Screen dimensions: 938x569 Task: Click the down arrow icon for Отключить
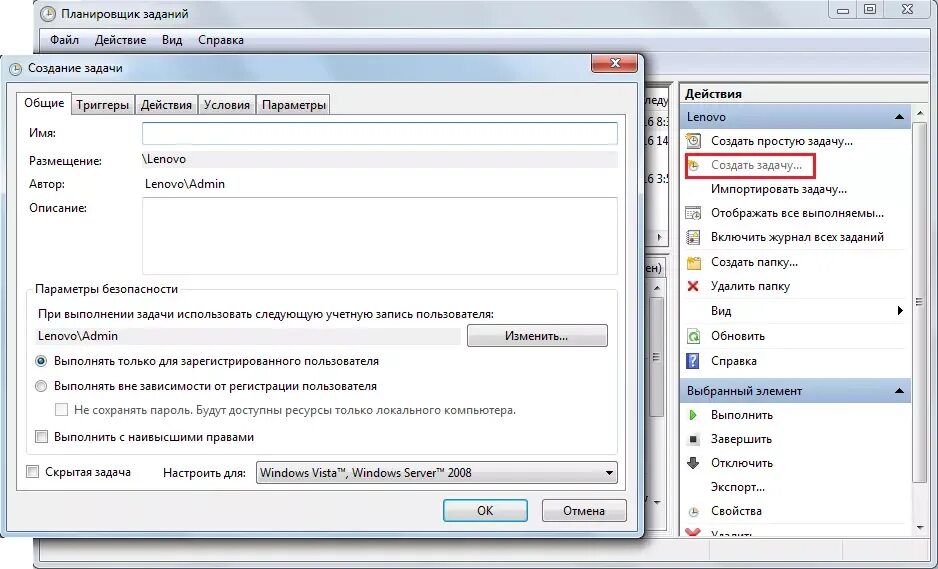[x=693, y=462]
